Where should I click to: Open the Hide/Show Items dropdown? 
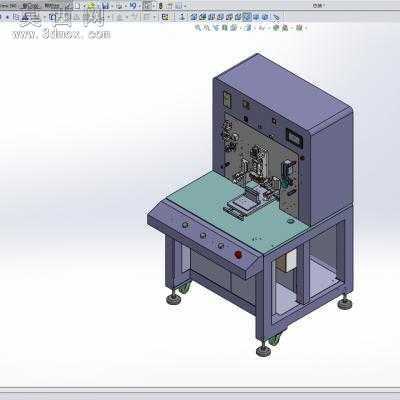pos(262,28)
